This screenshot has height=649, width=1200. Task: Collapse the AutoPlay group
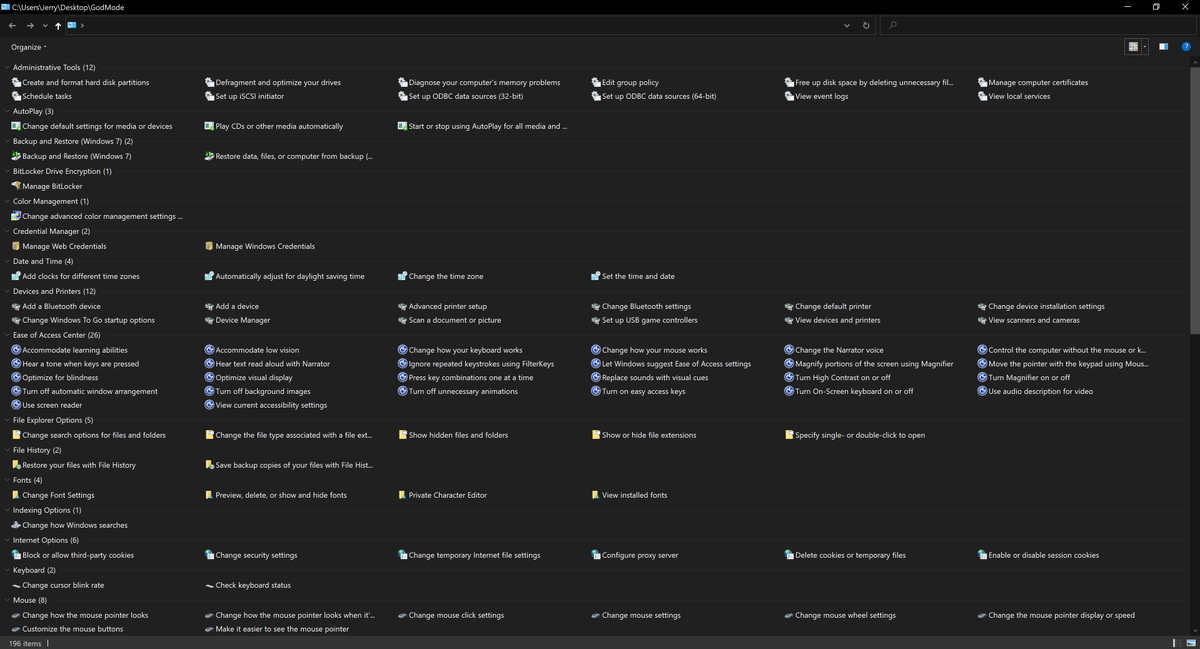pyautogui.click(x=7, y=112)
